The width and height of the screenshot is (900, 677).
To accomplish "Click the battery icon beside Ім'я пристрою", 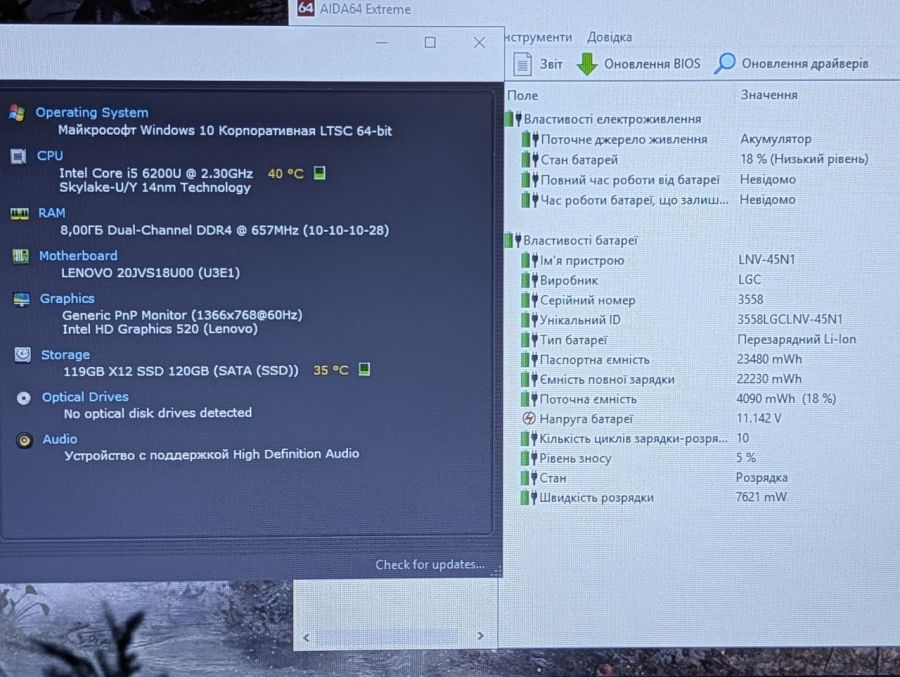I will tap(529, 260).
